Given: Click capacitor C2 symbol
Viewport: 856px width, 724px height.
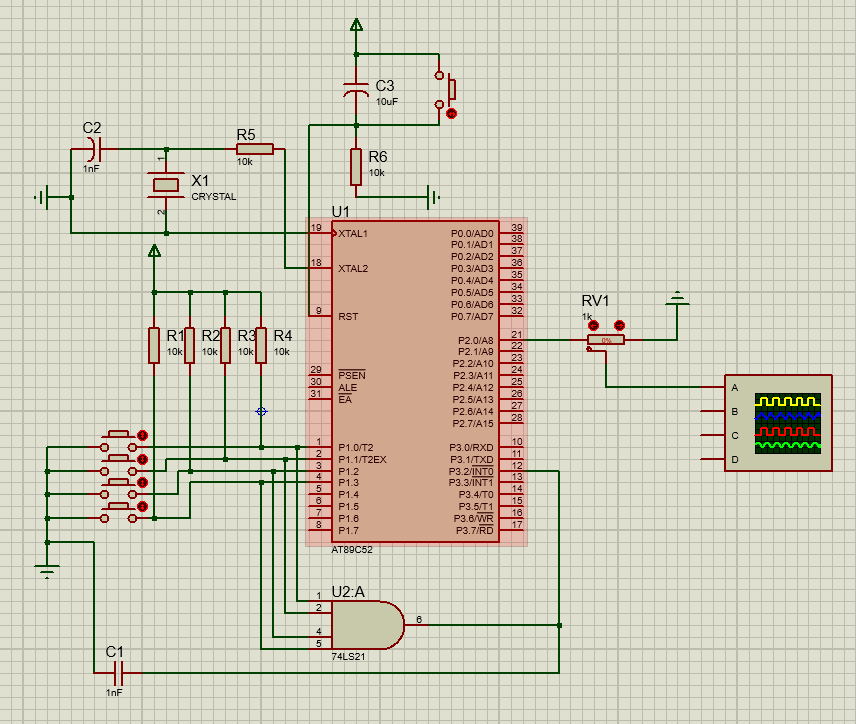Looking at the screenshot, I should coord(91,149).
